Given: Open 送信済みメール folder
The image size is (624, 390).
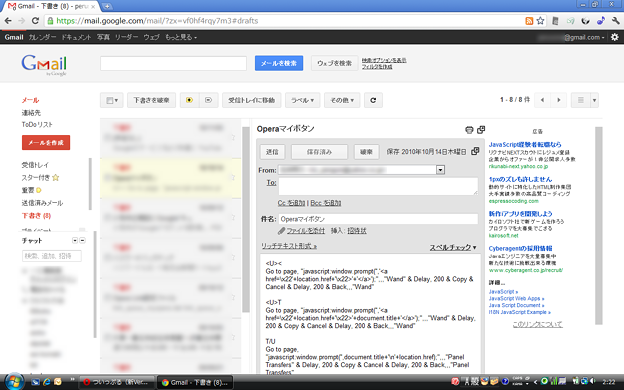Looking at the screenshot, I should (42, 203).
